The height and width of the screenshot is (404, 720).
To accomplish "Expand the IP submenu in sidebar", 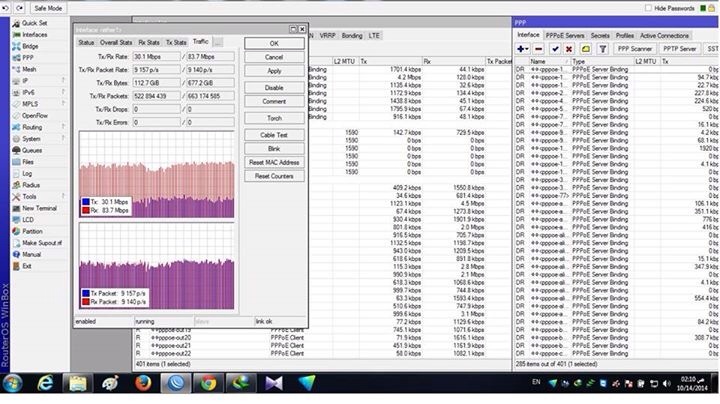I will pos(39,81).
